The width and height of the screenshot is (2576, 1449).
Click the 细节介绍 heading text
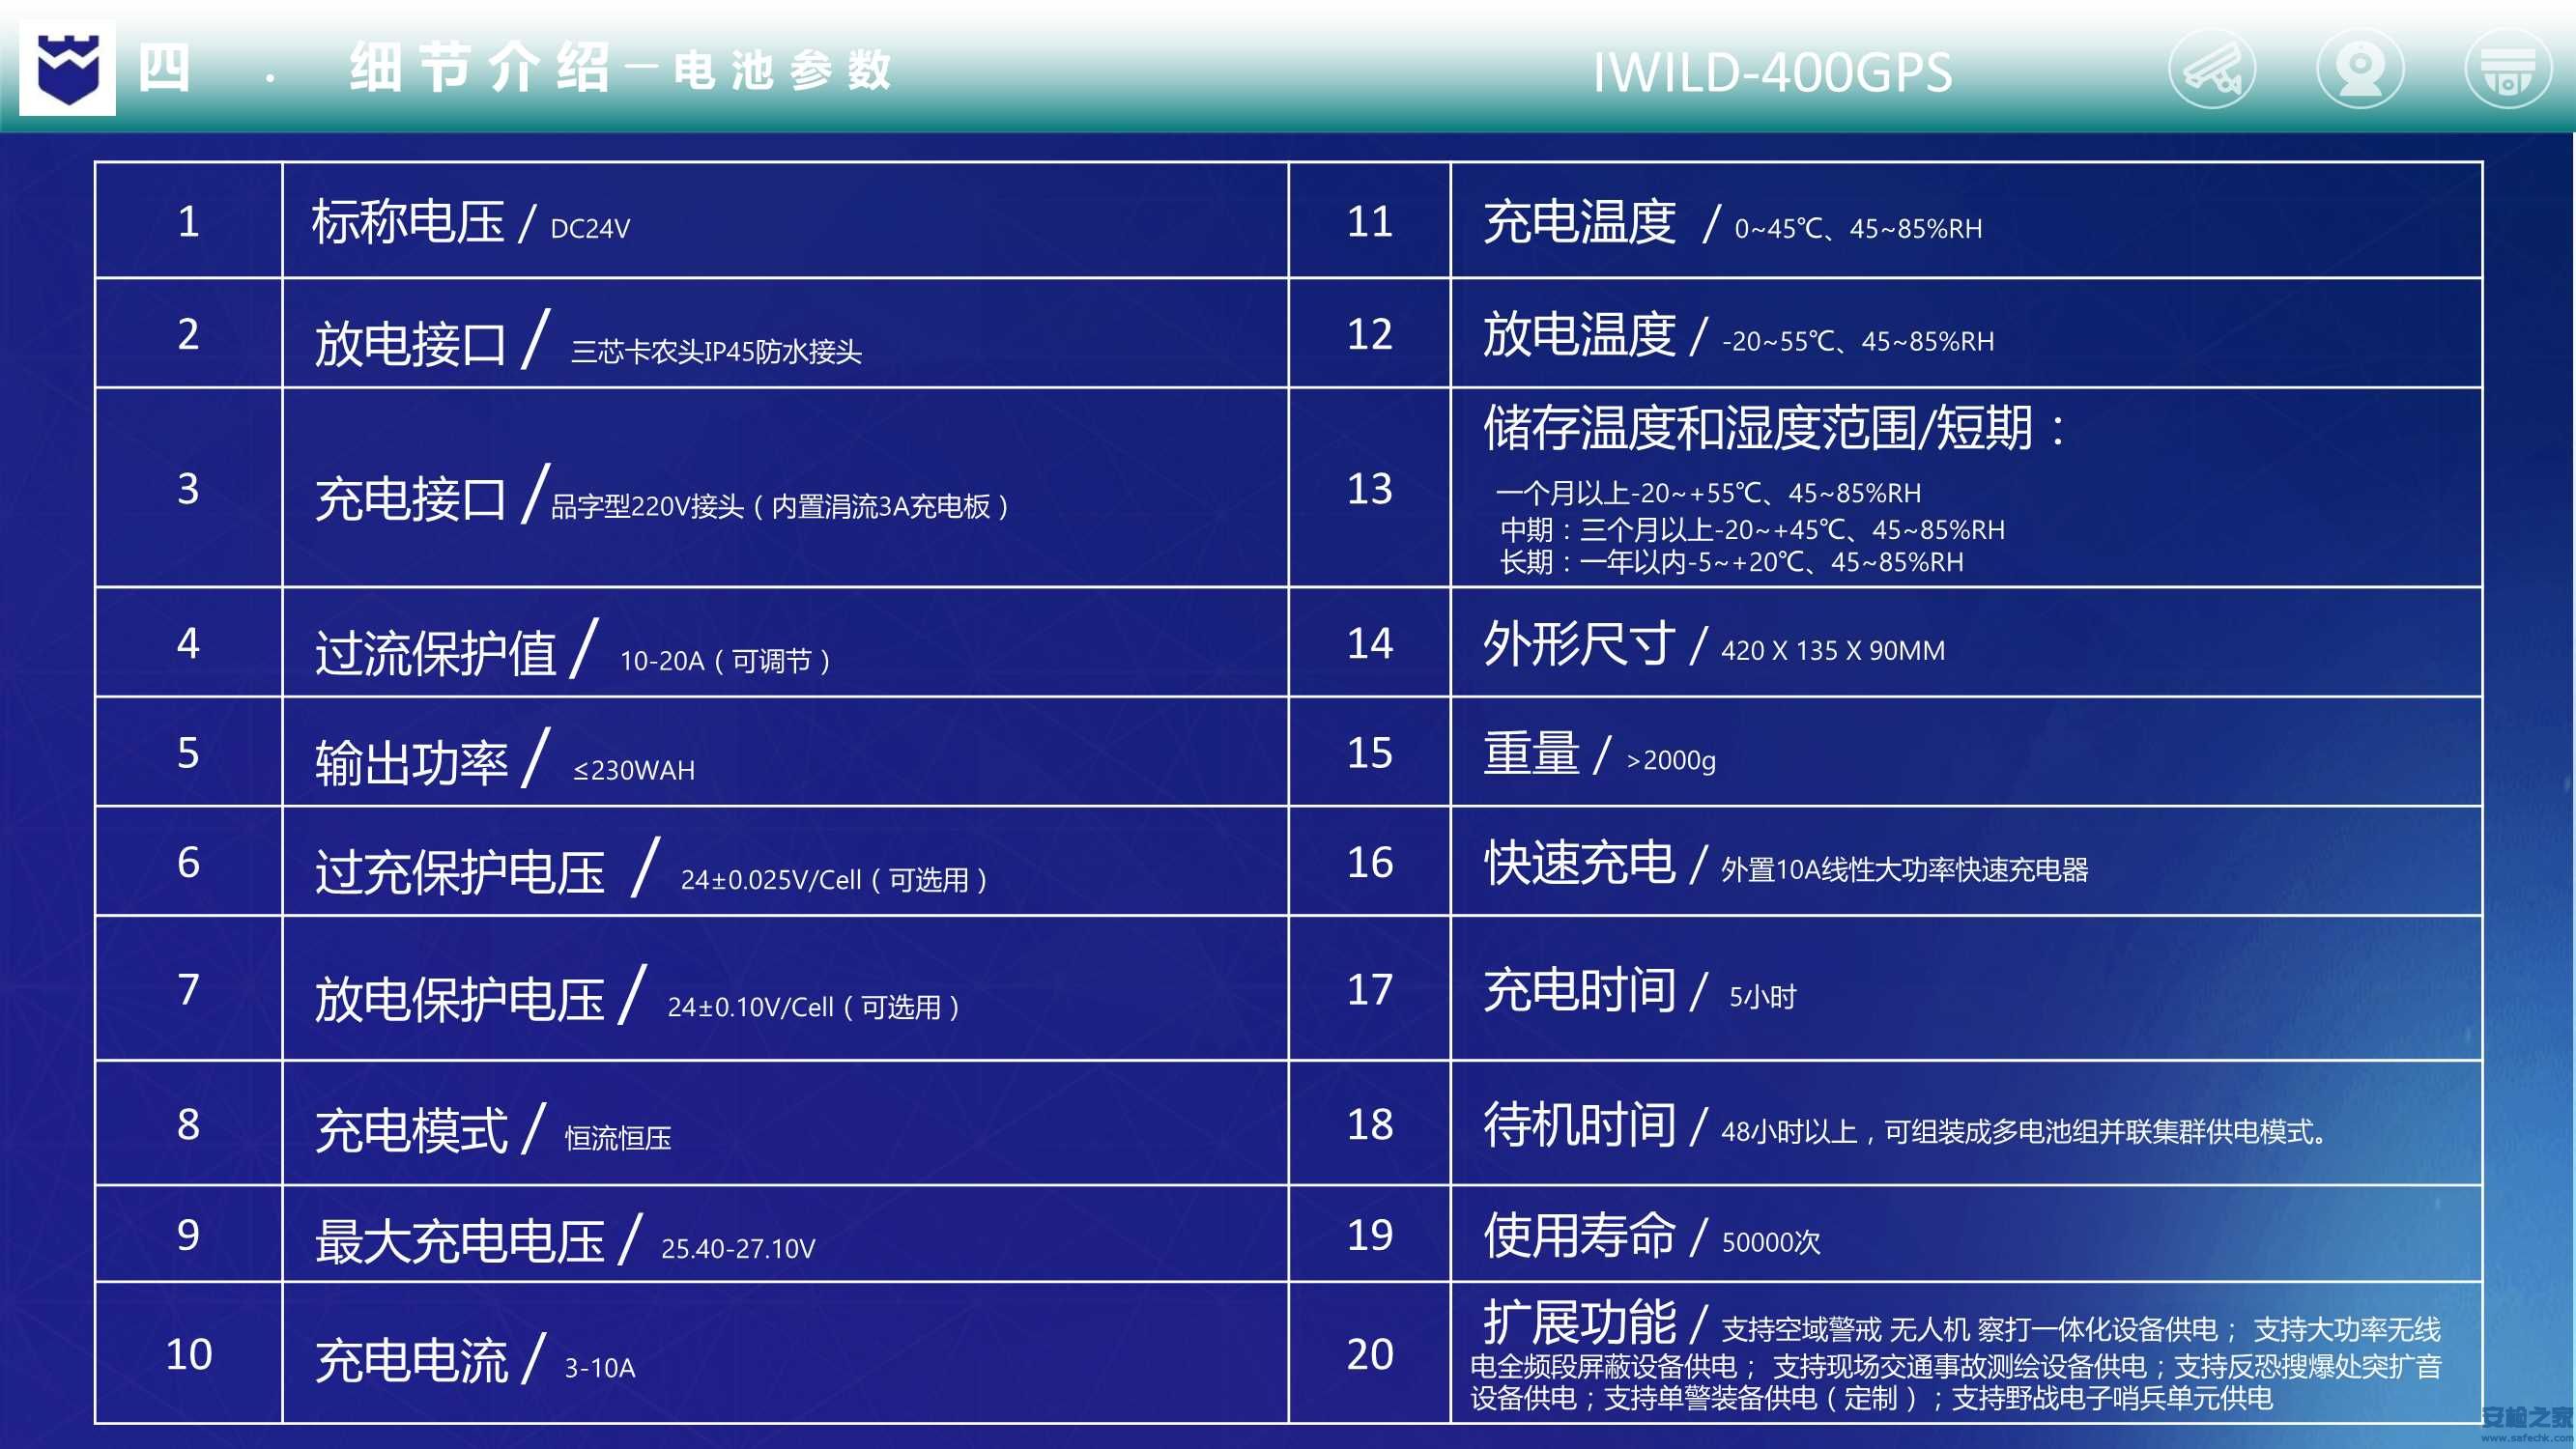coord(480,69)
